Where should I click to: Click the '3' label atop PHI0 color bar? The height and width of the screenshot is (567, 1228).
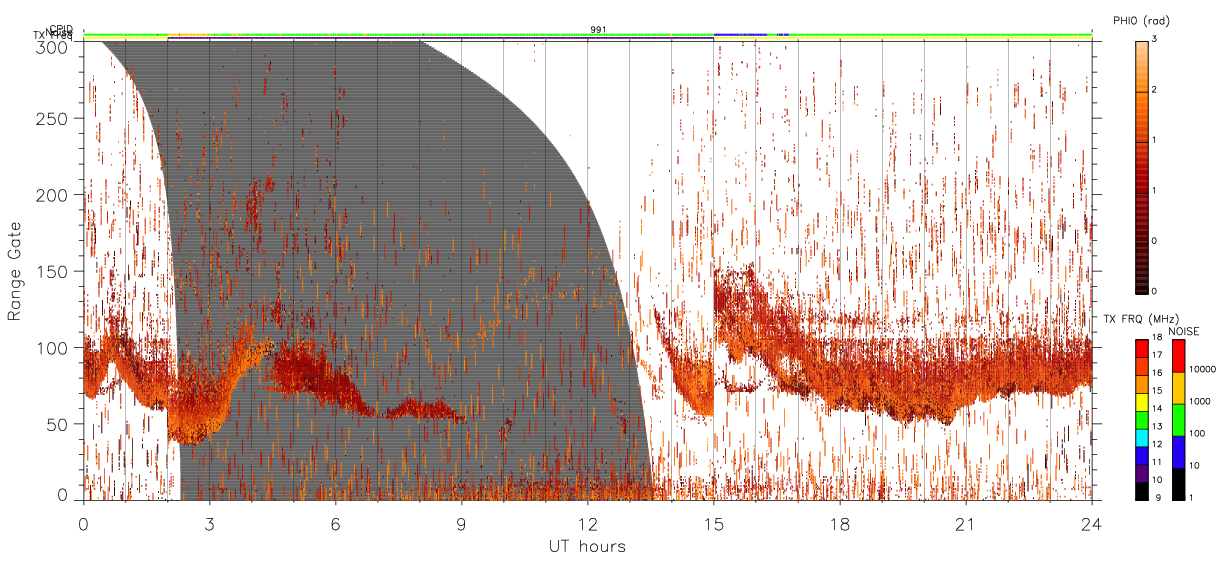[x=1156, y=40]
